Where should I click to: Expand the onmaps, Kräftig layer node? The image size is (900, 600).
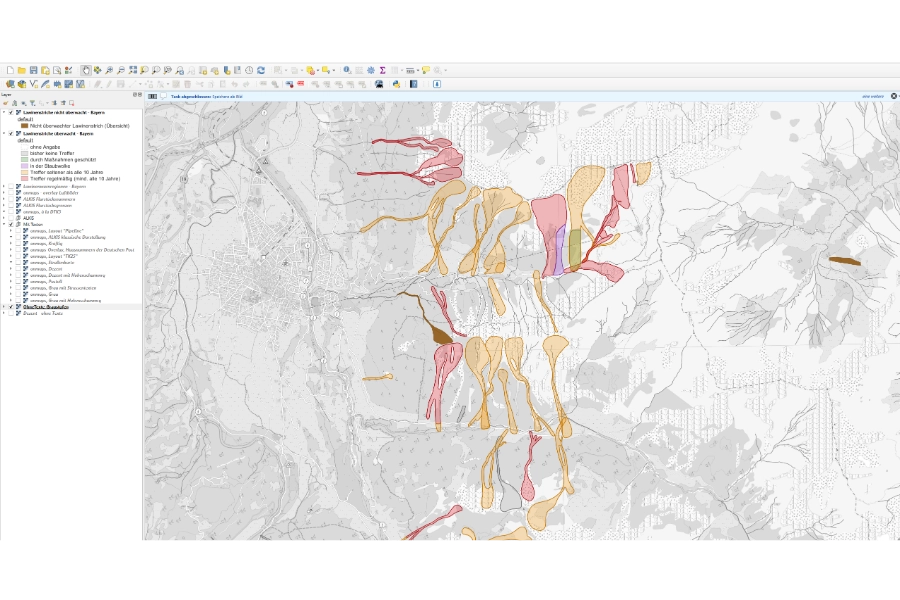tap(11, 243)
